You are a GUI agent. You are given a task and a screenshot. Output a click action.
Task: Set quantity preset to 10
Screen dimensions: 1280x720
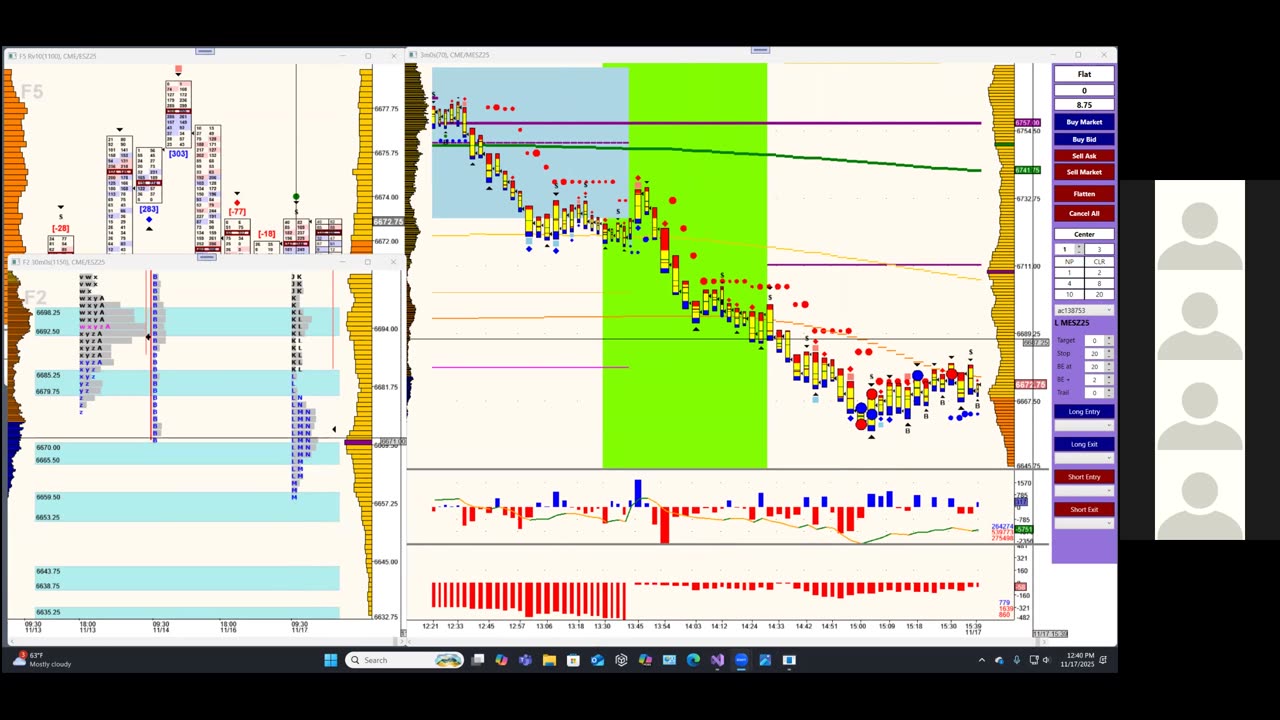pyautogui.click(x=1069, y=294)
